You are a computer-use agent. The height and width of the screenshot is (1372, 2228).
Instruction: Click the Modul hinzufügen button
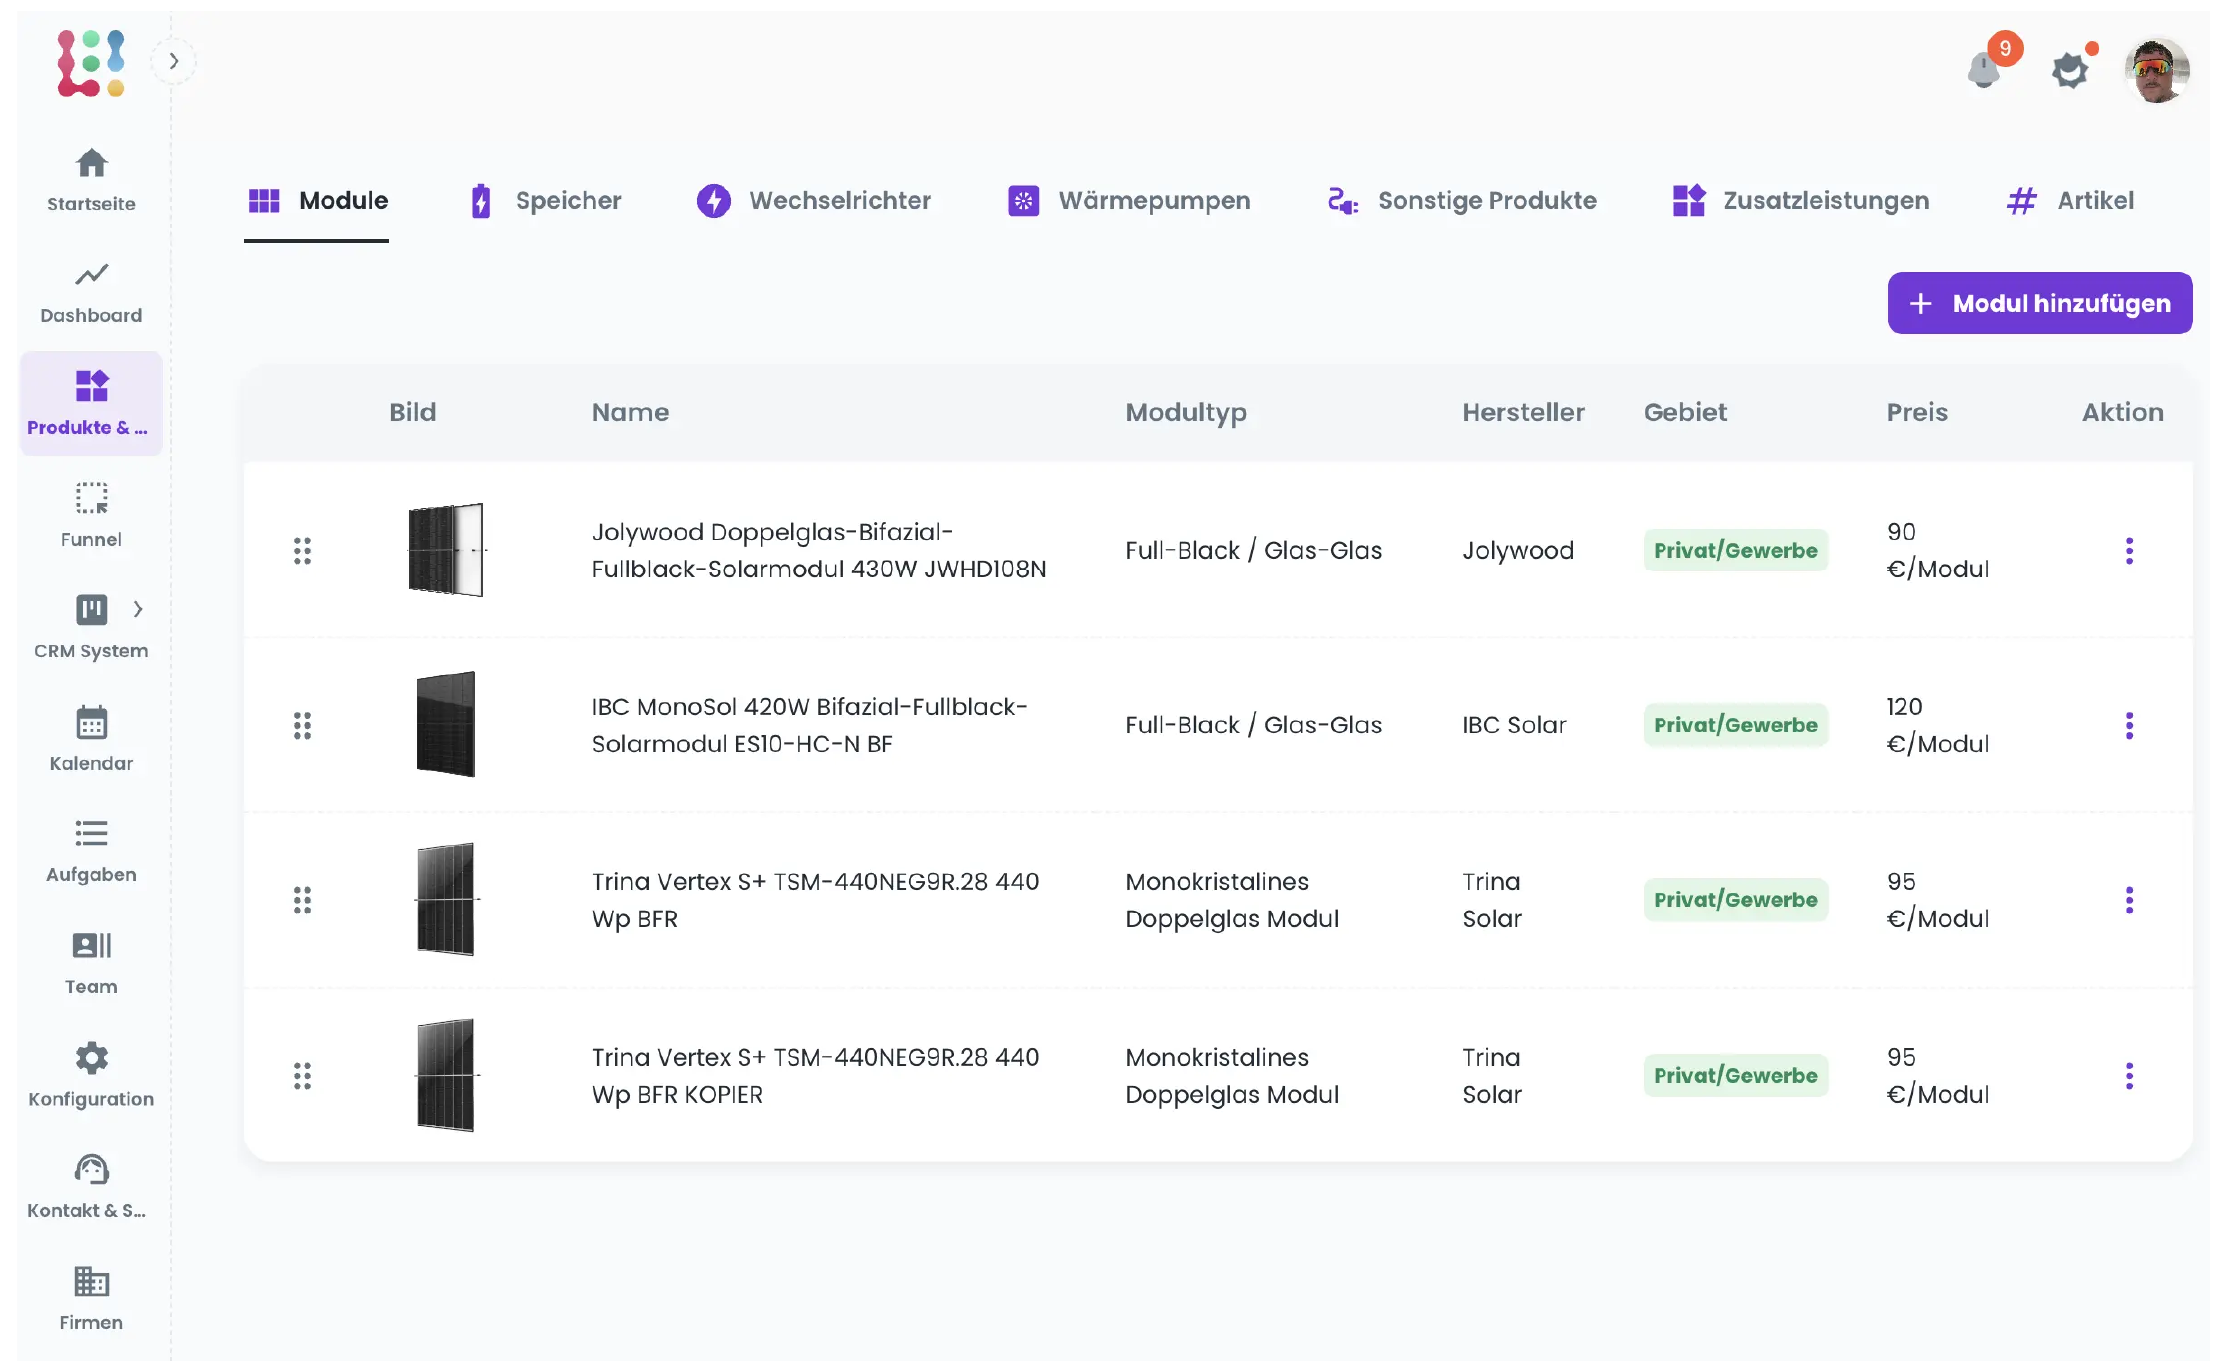(x=2039, y=303)
